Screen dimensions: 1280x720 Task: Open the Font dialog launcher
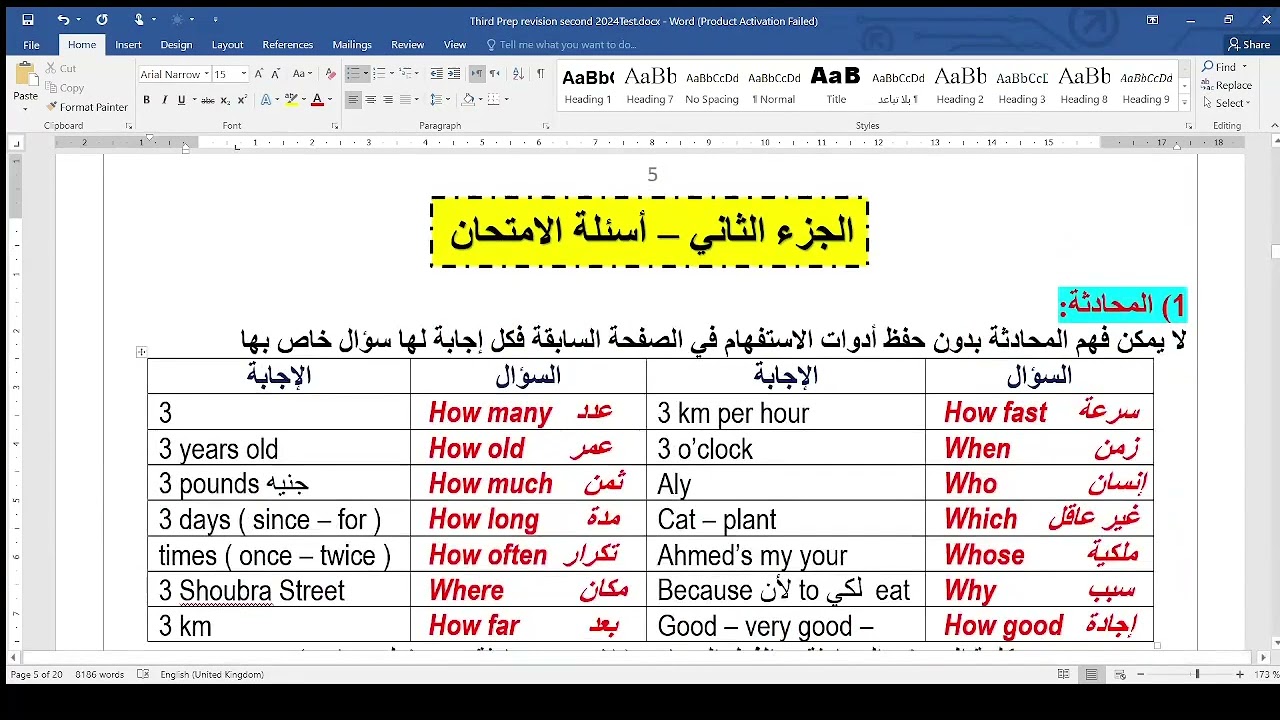point(335,127)
